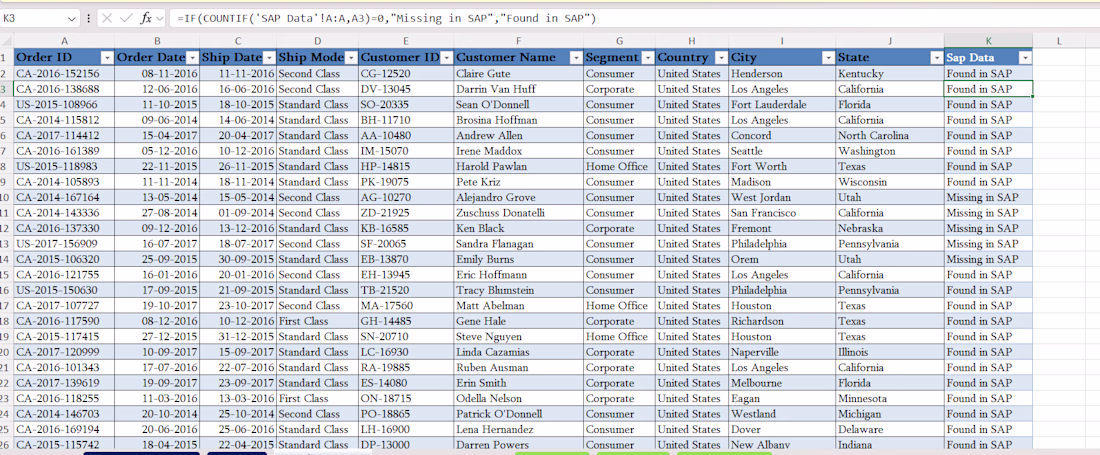Open Insert Function via the fx icon
The height and width of the screenshot is (455, 1100).
pyautogui.click(x=146, y=19)
